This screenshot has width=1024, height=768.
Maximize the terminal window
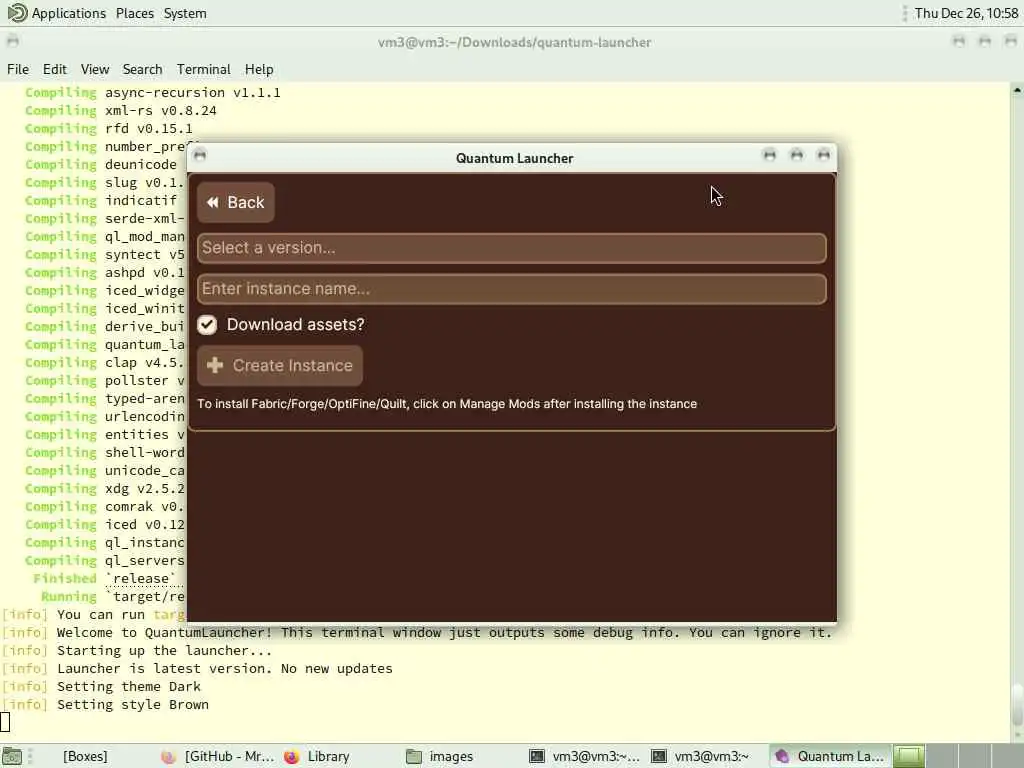pos(985,42)
